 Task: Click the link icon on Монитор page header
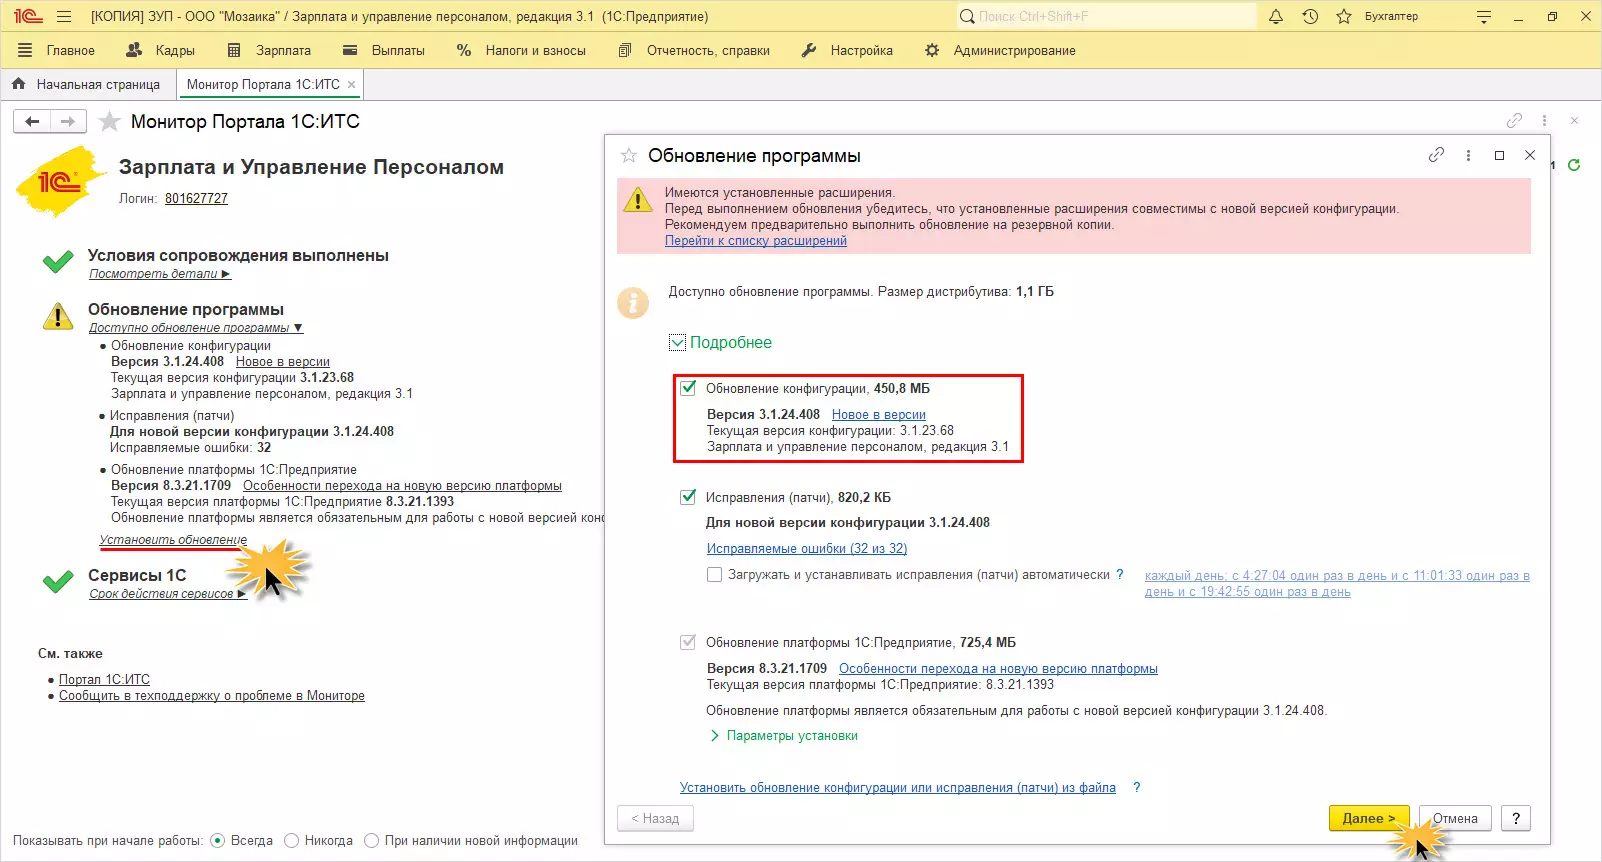click(x=1515, y=121)
